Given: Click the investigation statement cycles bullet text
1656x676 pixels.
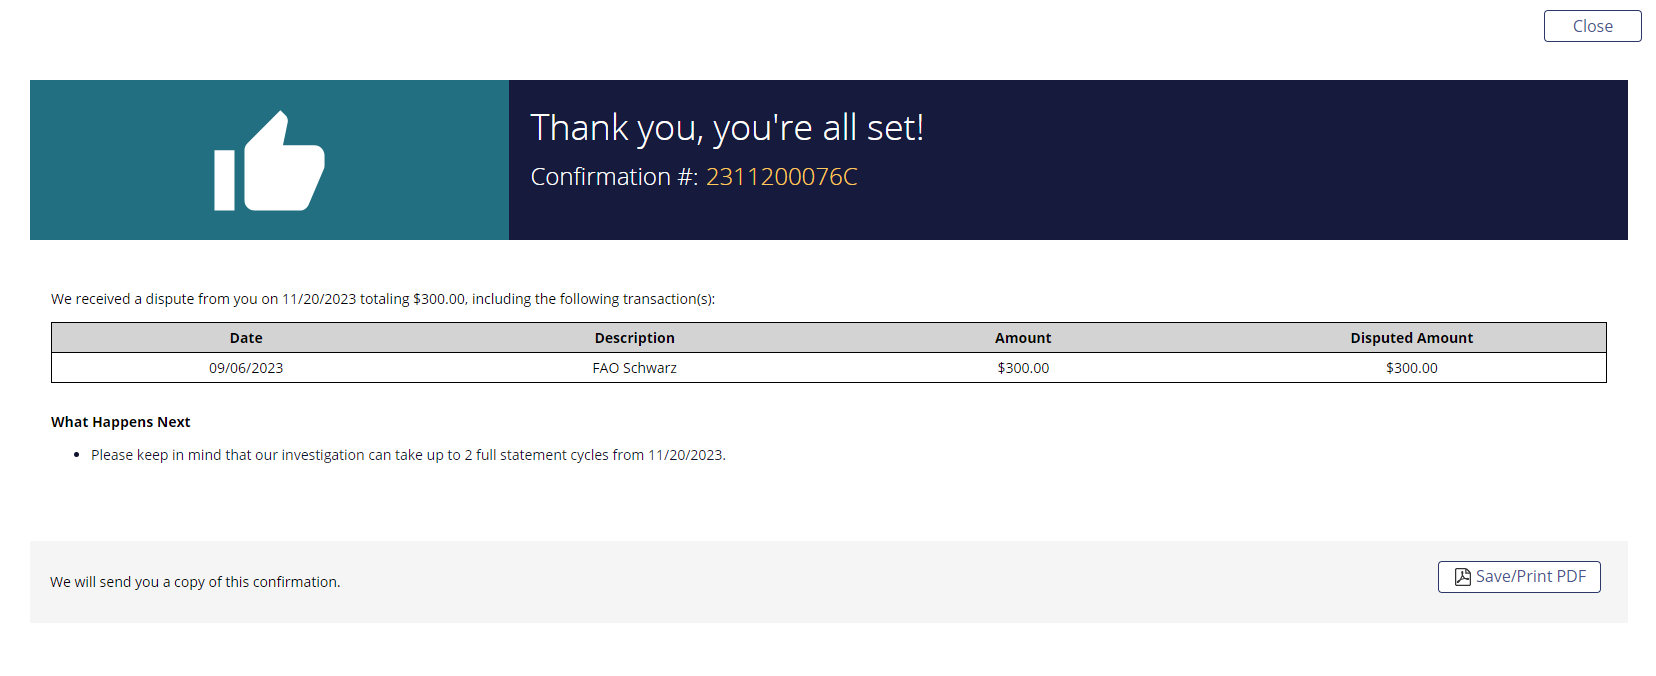Looking at the screenshot, I should pyautogui.click(x=408, y=455).
